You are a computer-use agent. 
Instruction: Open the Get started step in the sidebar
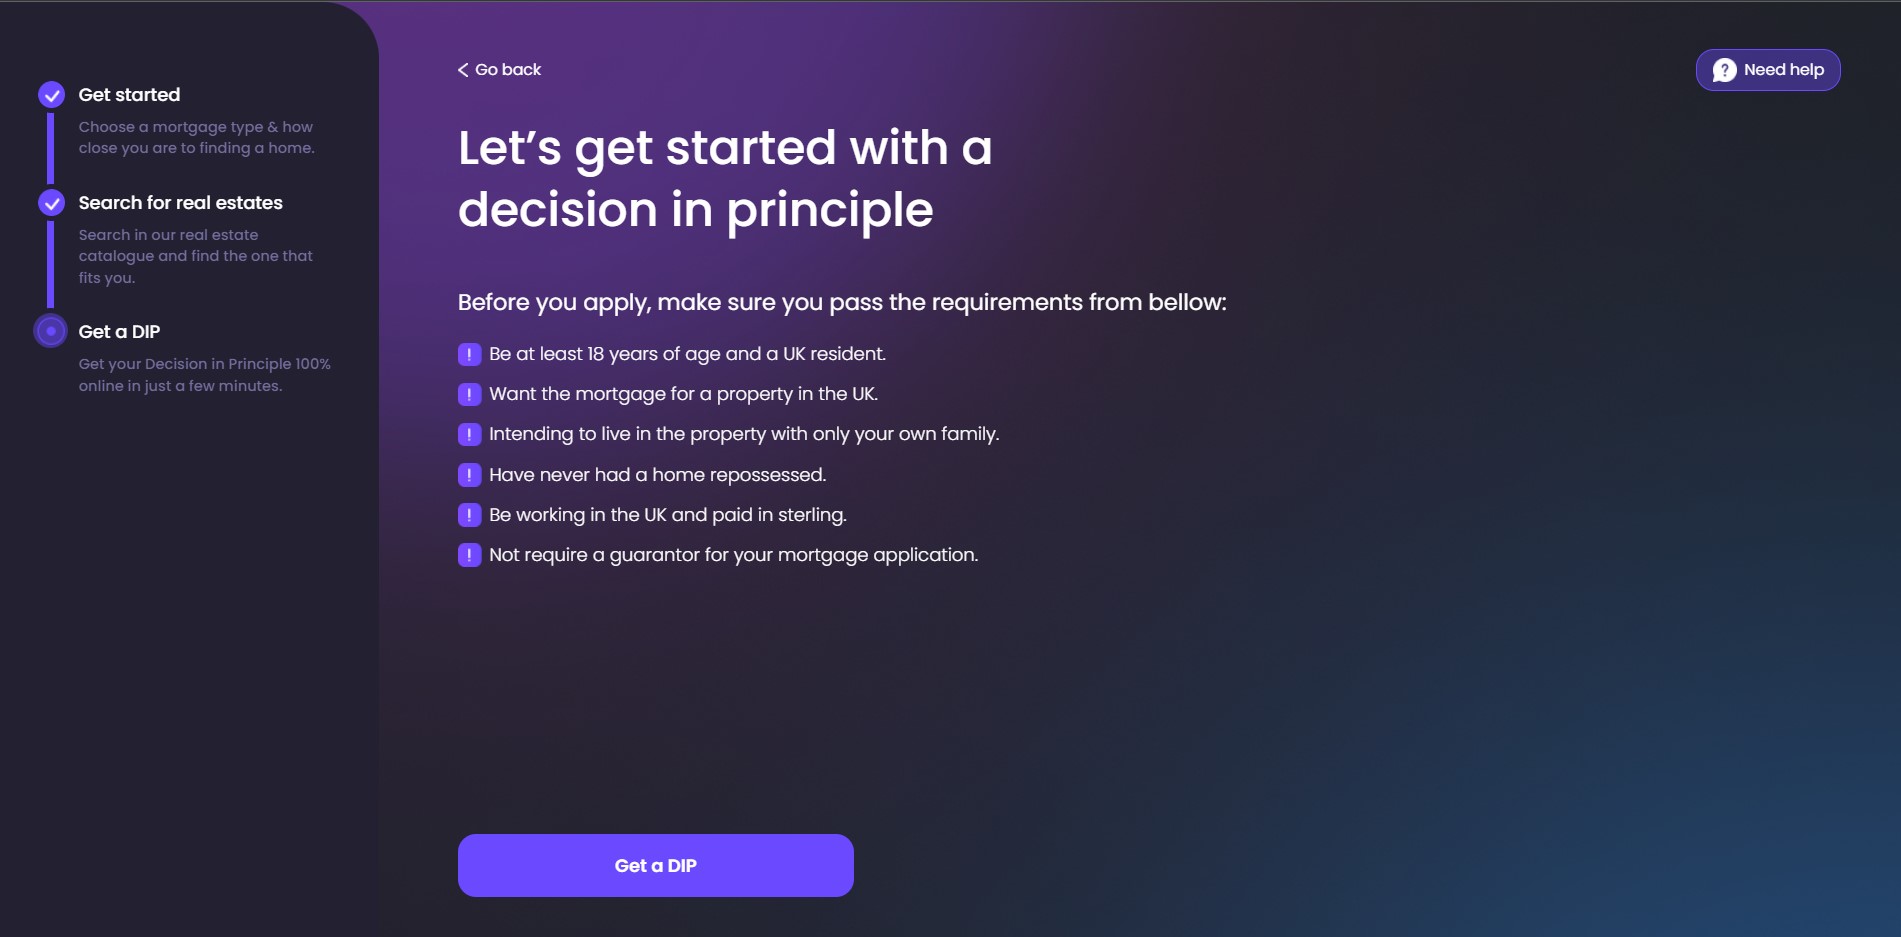coord(129,94)
